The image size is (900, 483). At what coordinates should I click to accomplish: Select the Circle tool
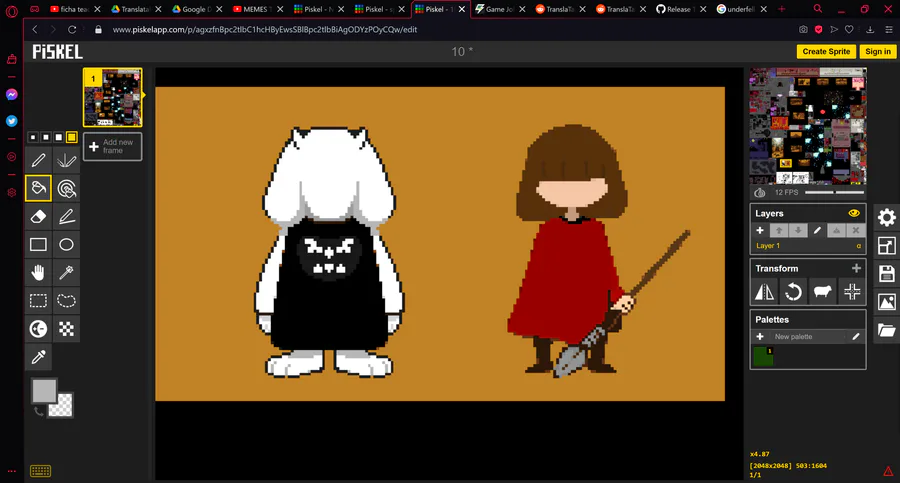click(67, 245)
